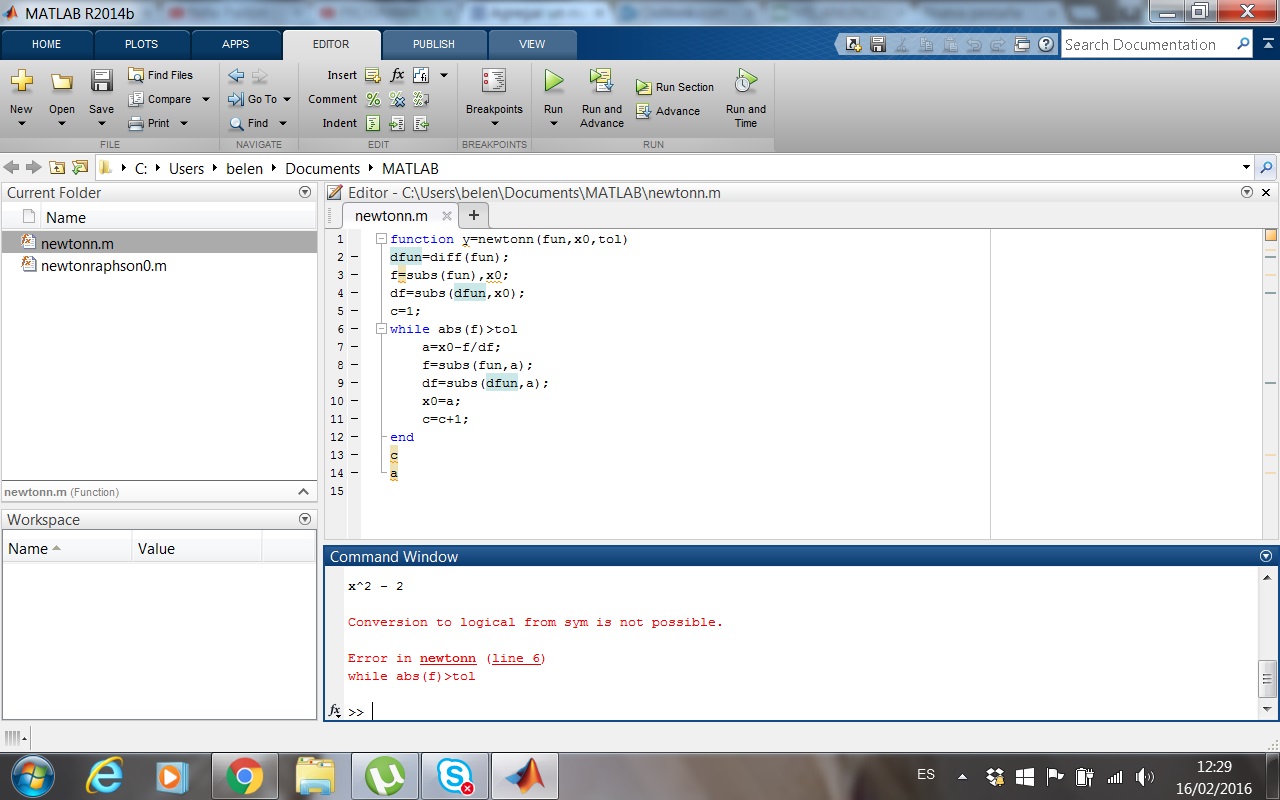Click the Windows Start button
1280x800 pixels.
[33, 776]
